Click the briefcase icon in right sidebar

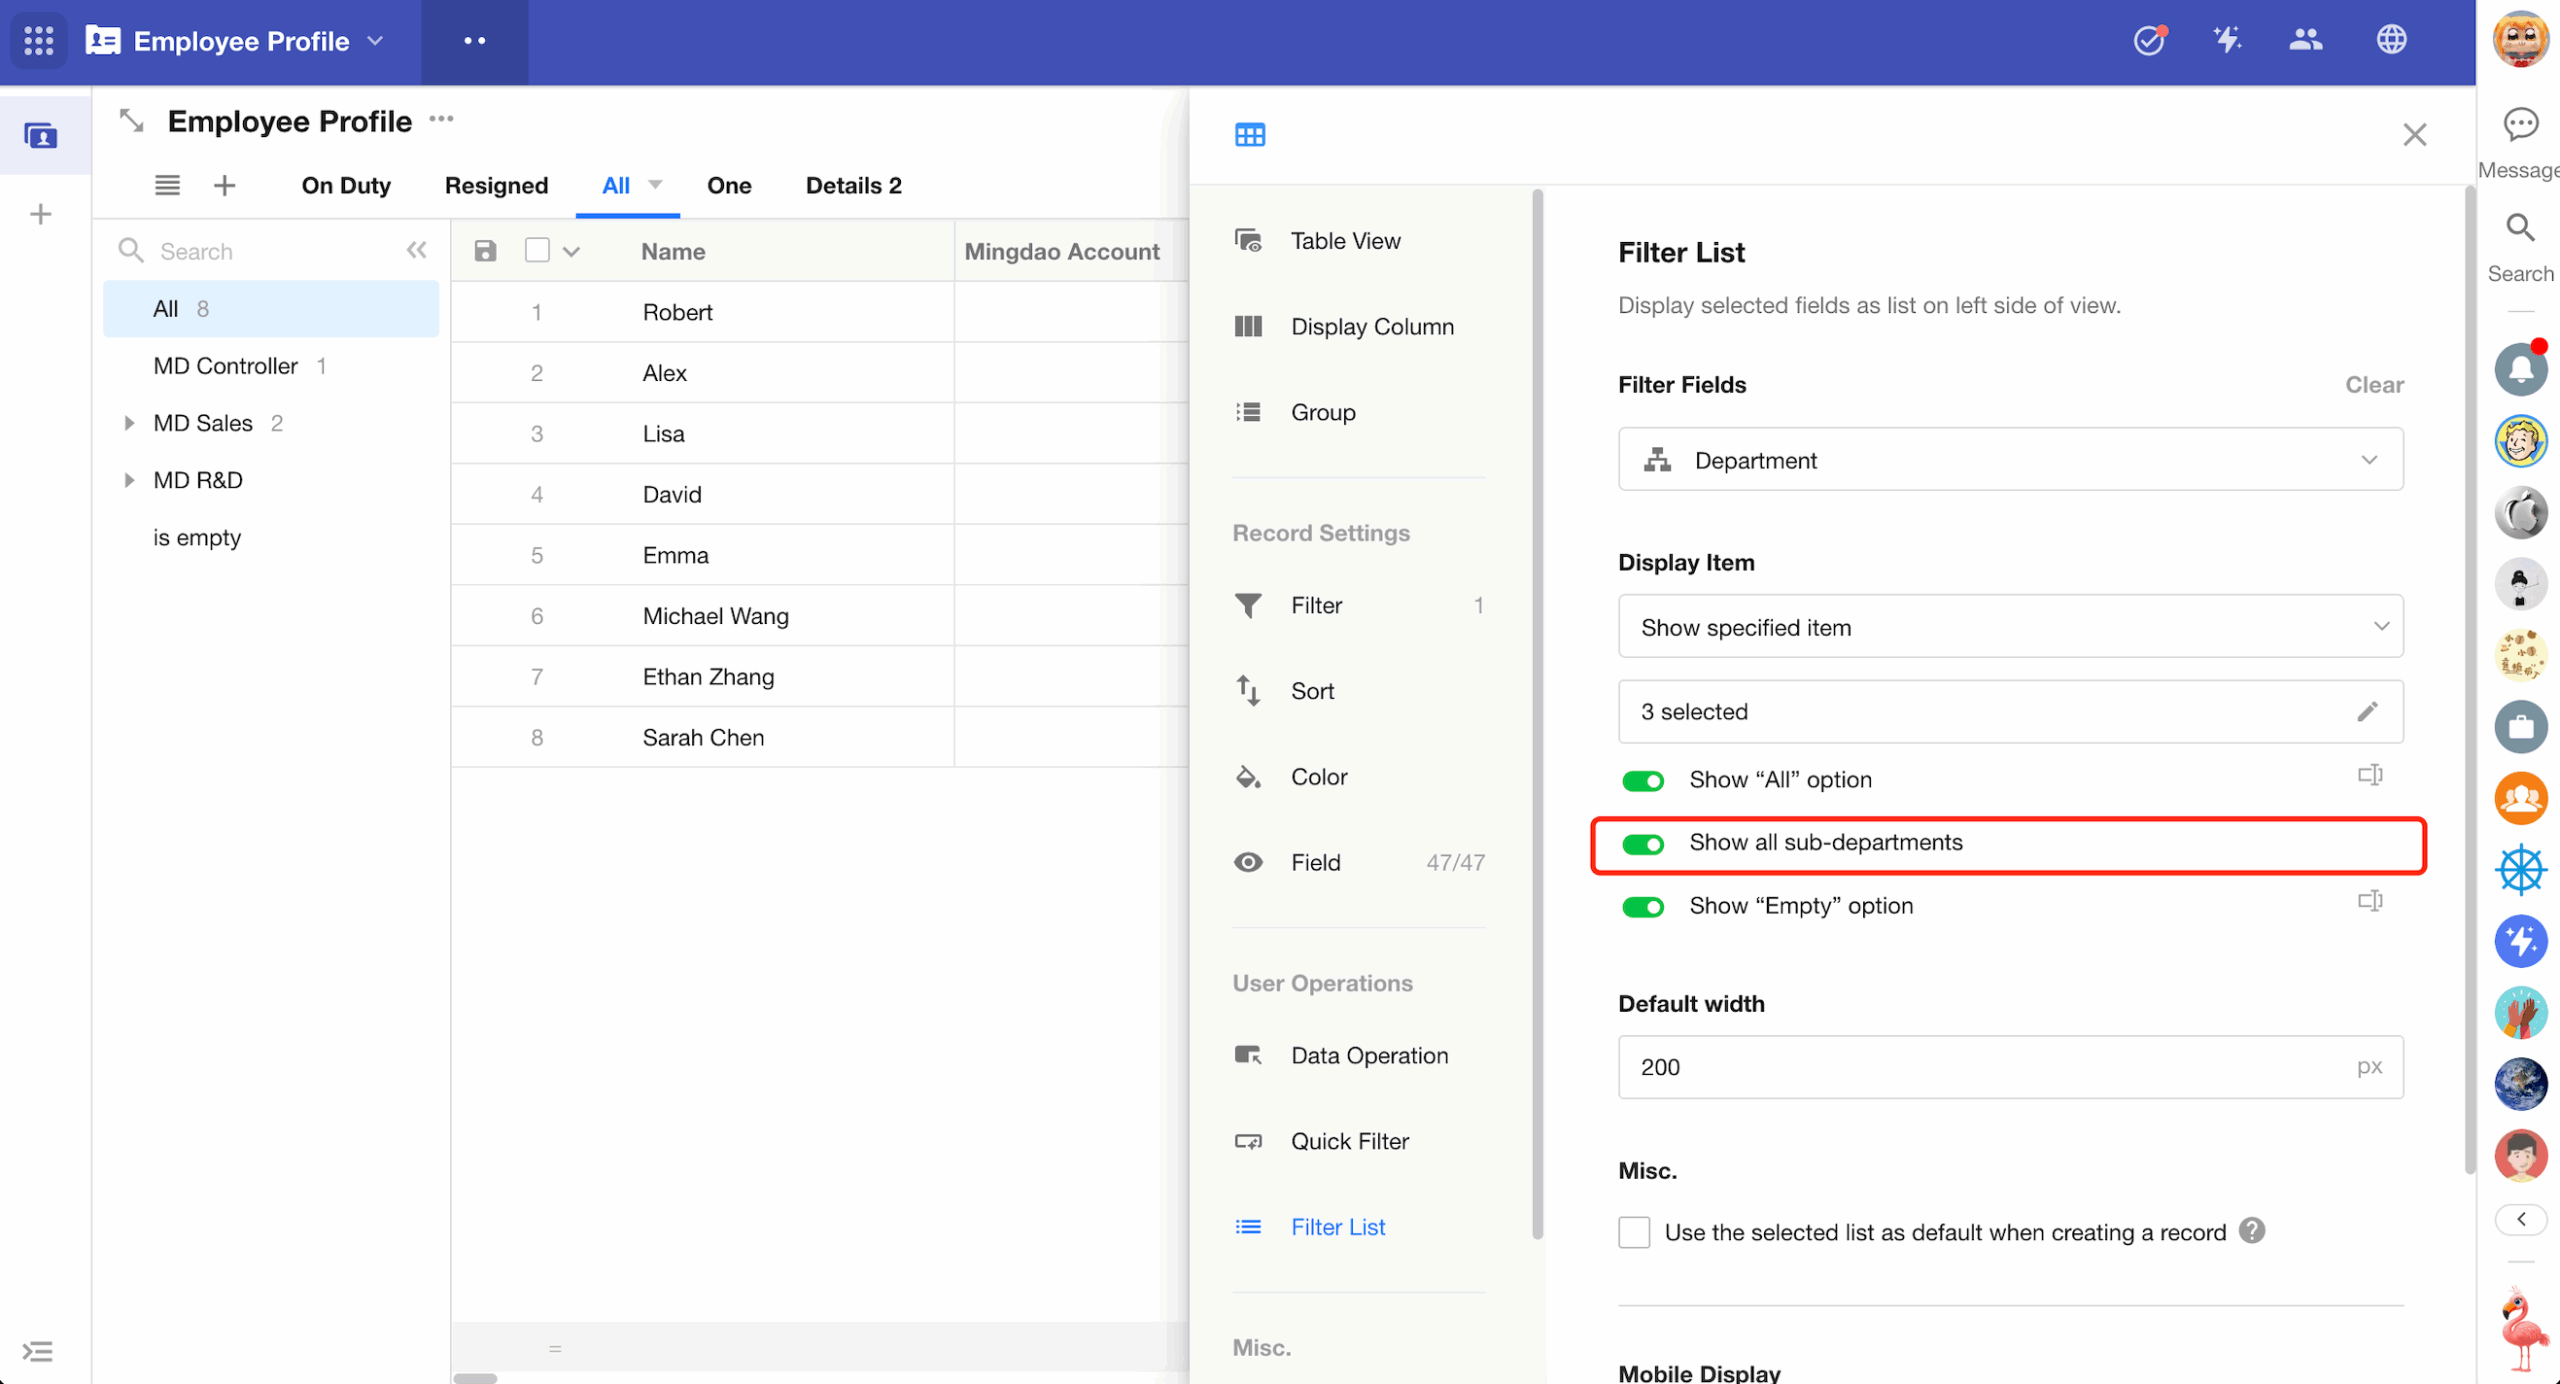[2520, 726]
